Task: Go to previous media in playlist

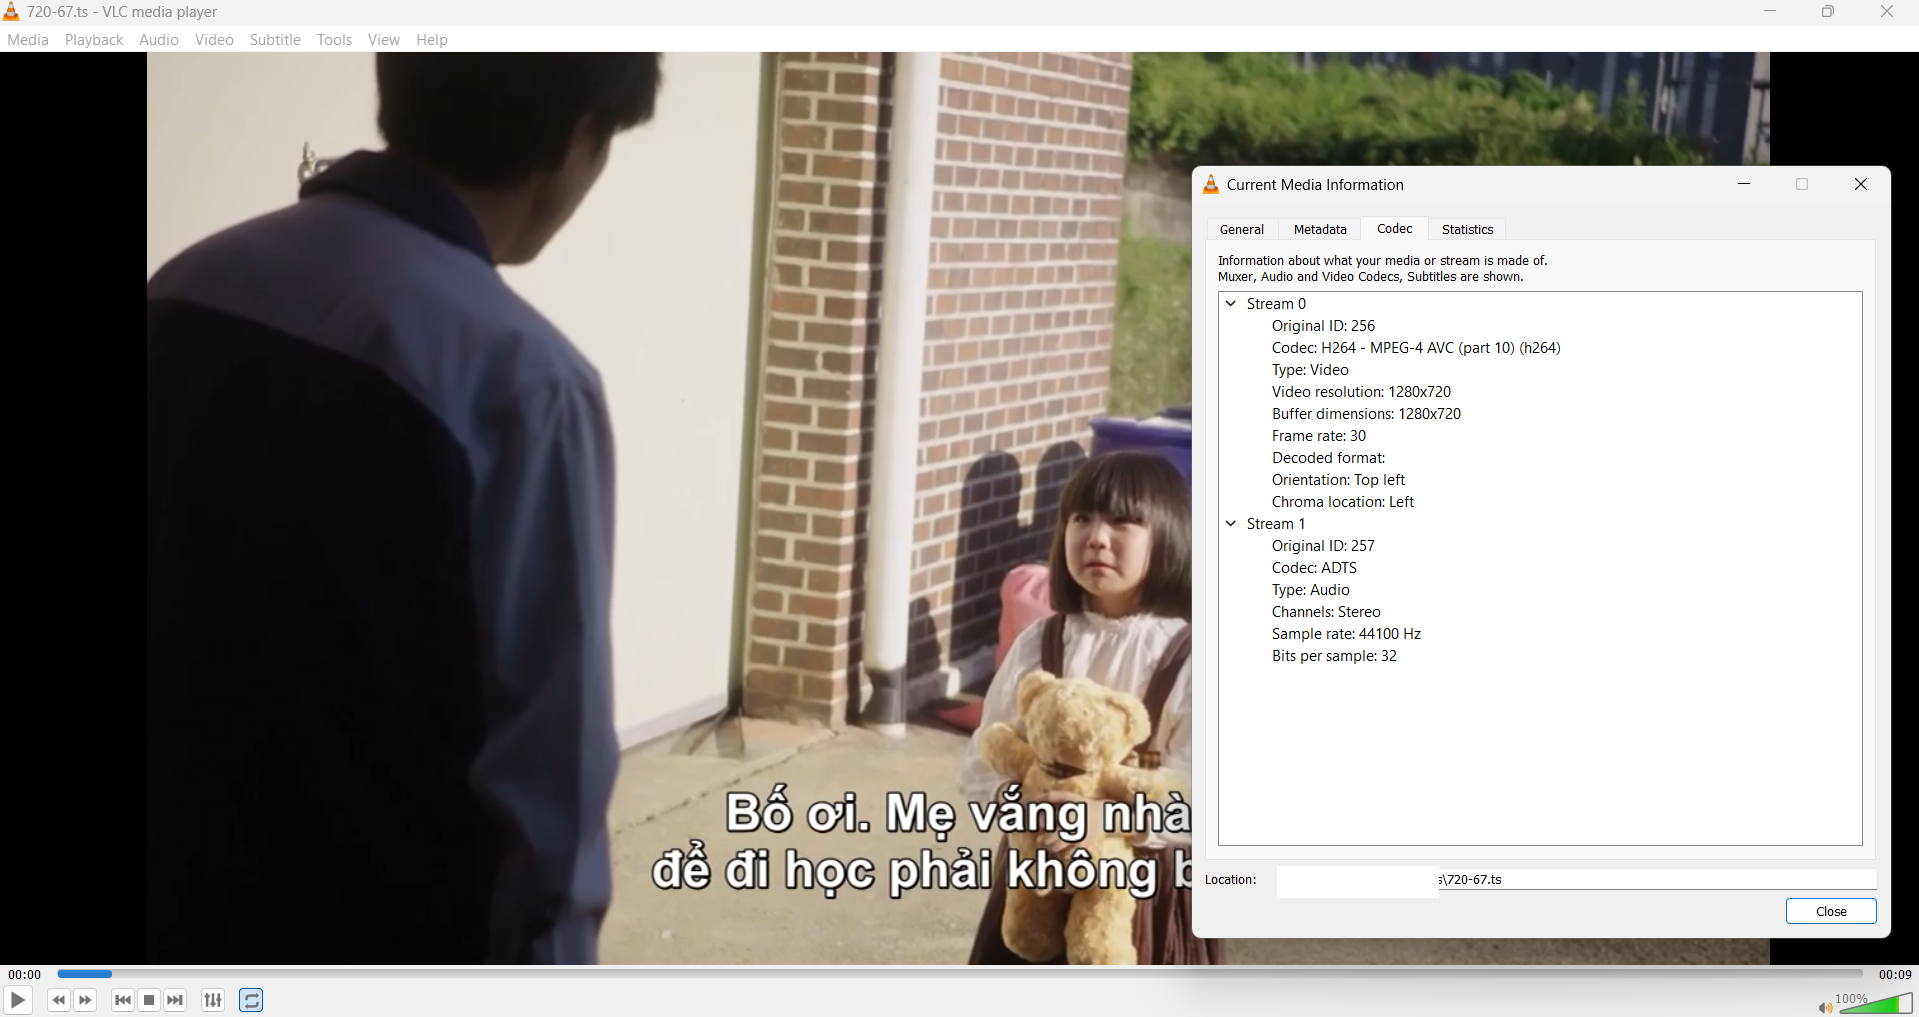Action: [x=123, y=1000]
